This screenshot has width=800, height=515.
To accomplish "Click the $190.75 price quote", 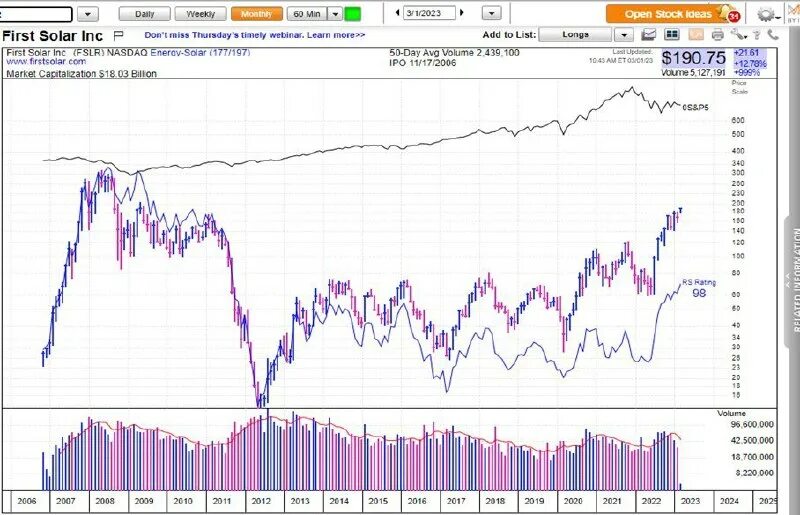I will 694,58.
